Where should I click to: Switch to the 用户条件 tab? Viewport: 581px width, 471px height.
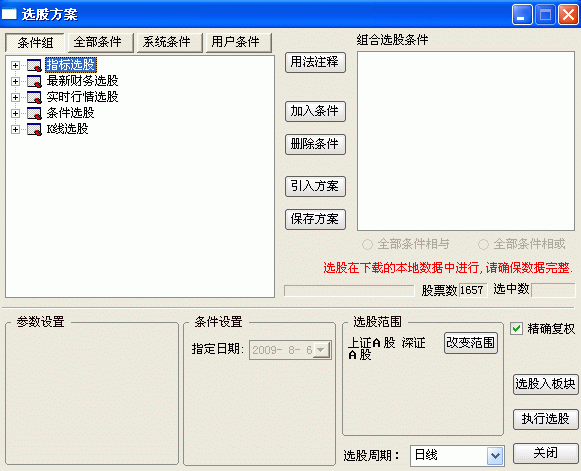[235, 43]
